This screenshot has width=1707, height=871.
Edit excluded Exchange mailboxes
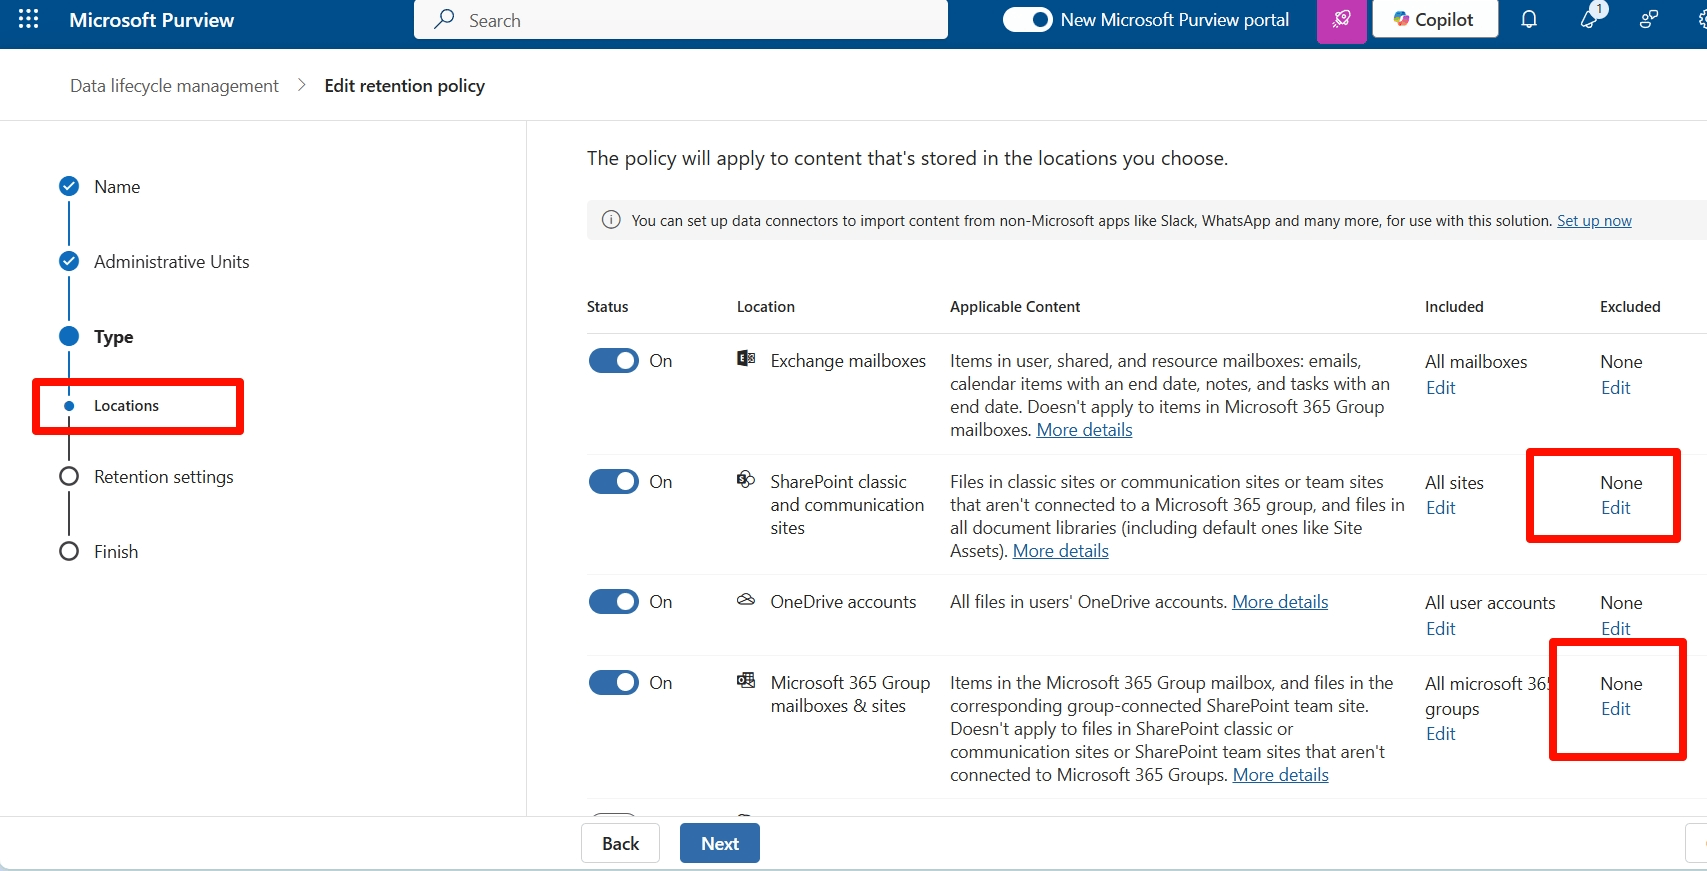point(1615,387)
